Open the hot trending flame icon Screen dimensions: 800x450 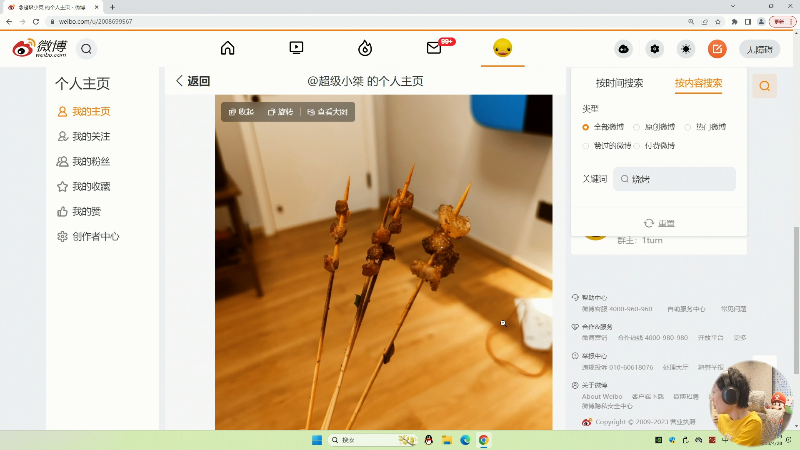tap(365, 48)
